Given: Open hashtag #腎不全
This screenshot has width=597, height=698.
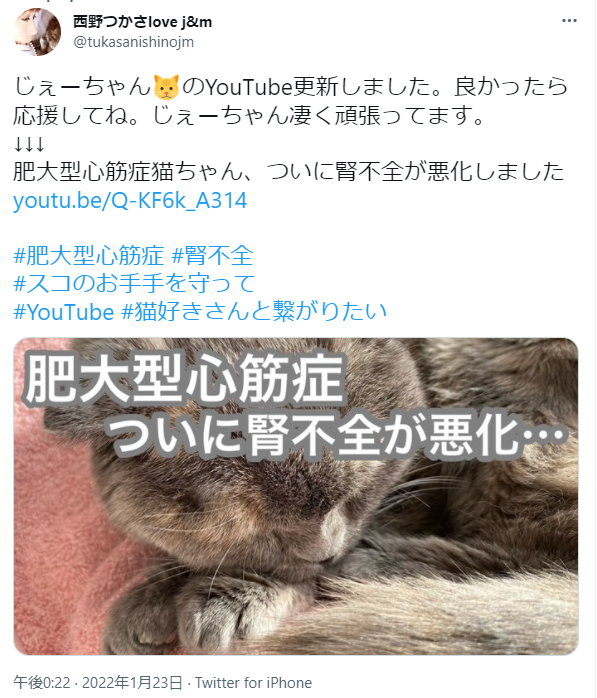Looking at the screenshot, I should [212, 256].
